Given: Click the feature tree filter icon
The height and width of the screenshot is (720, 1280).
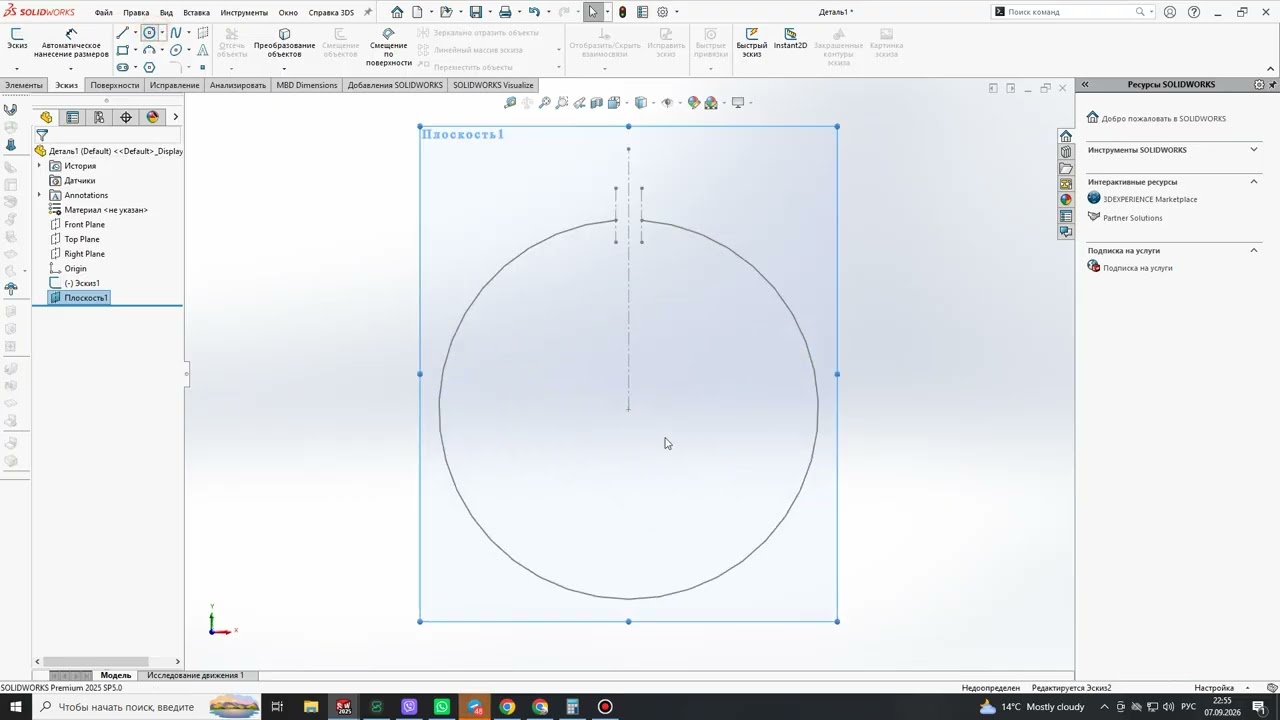Looking at the screenshot, I should coord(42,135).
